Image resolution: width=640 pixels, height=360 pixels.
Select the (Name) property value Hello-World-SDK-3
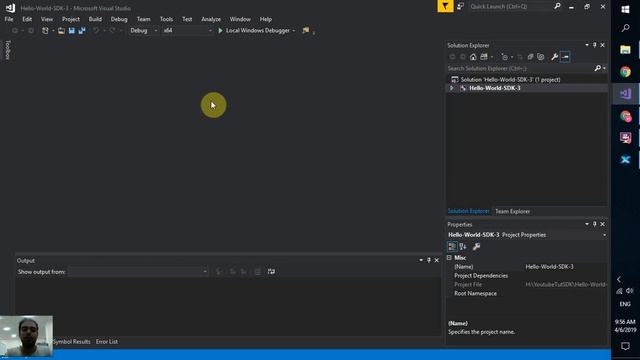coord(549,267)
